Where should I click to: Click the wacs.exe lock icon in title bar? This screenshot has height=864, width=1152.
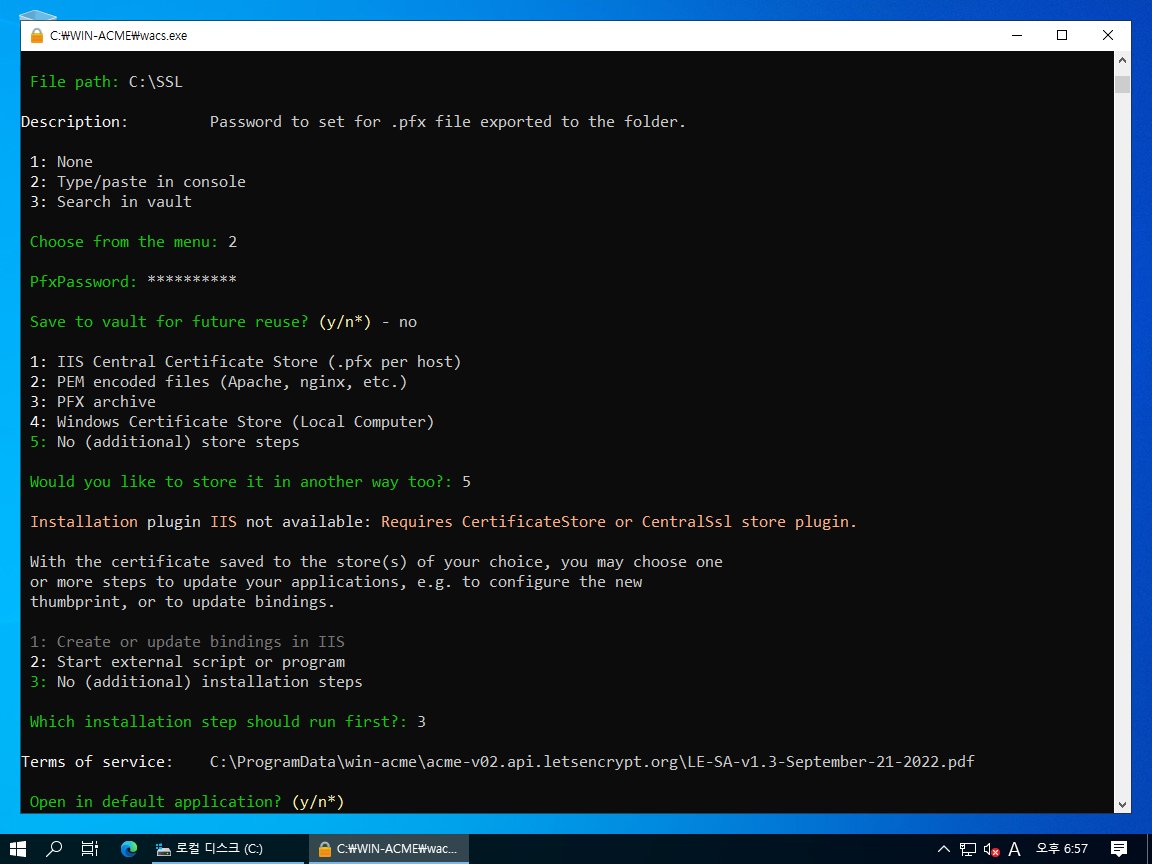tap(37, 35)
